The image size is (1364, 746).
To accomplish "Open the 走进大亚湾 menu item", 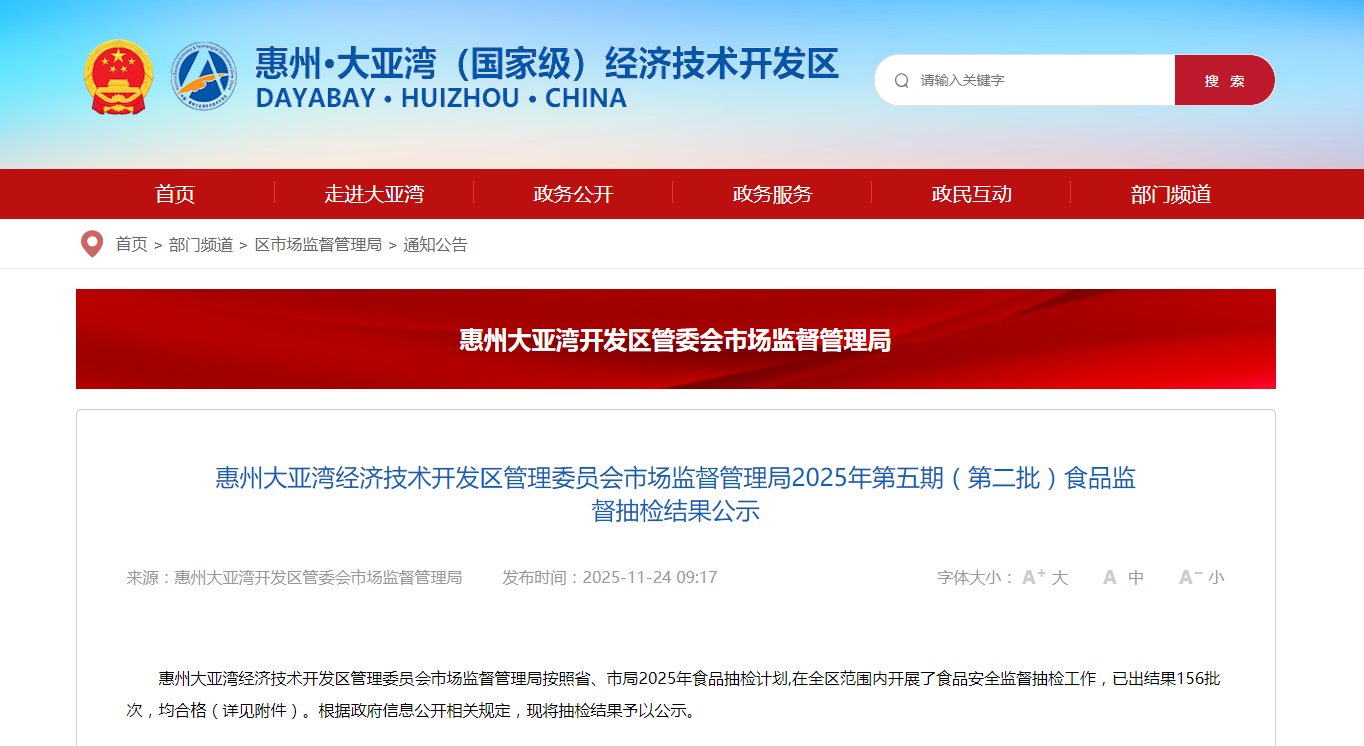I will (x=374, y=194).
